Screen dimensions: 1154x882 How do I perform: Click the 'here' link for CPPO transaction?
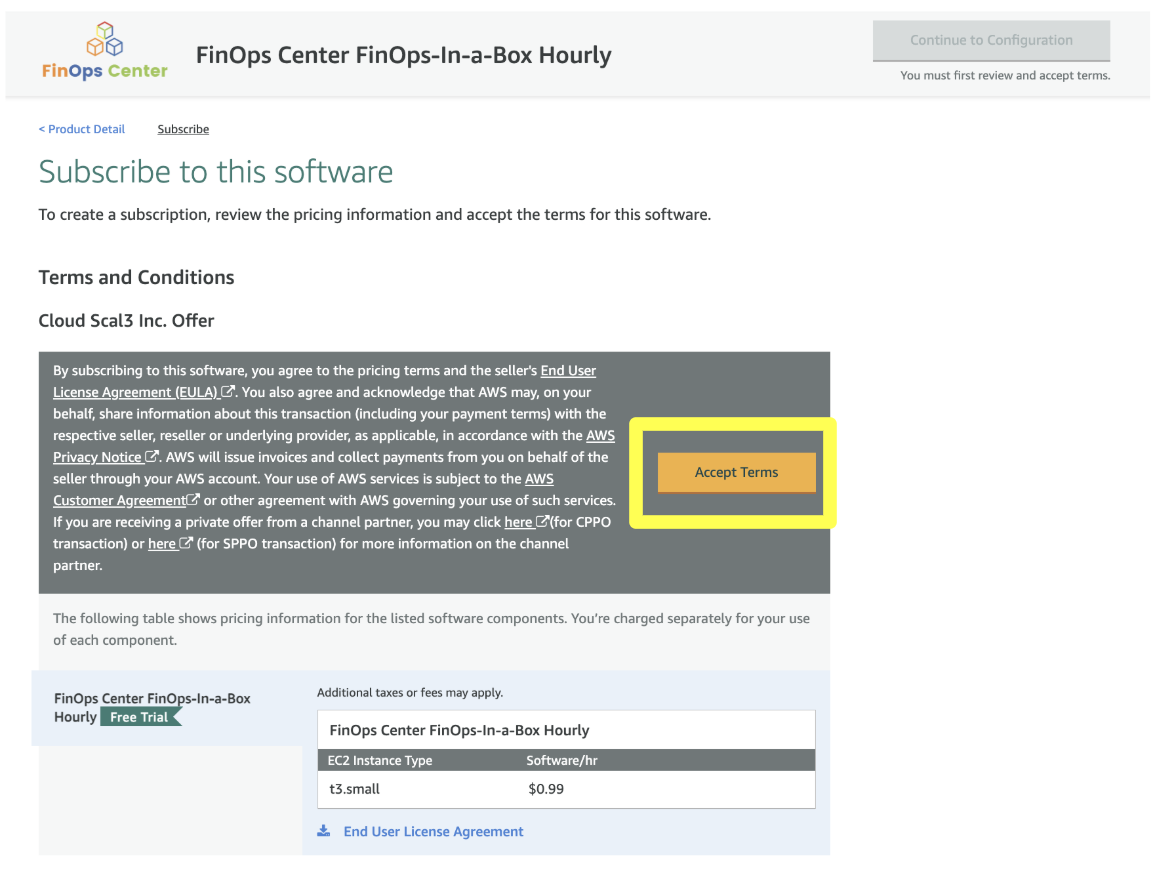click(518, 522)
